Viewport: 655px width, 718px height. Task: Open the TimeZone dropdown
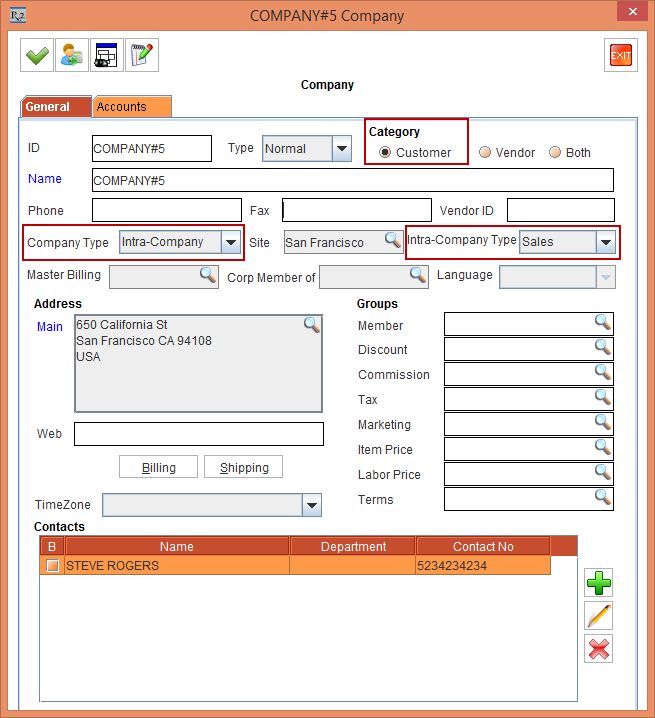coord(212,505)
